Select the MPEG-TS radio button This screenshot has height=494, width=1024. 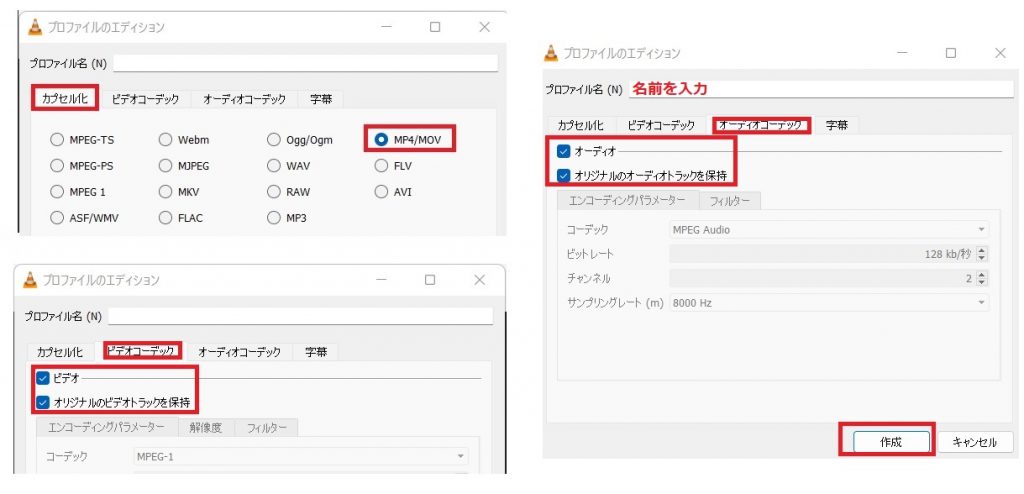57,140
